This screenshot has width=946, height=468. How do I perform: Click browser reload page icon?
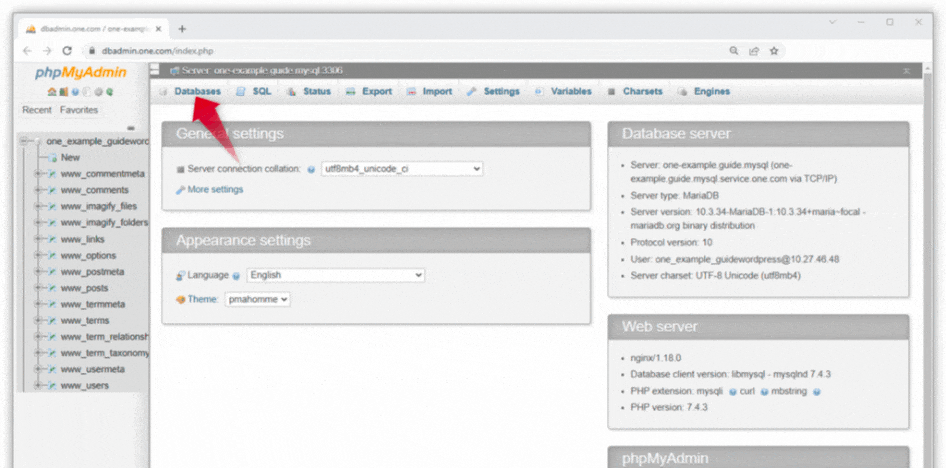coord(67,51)
